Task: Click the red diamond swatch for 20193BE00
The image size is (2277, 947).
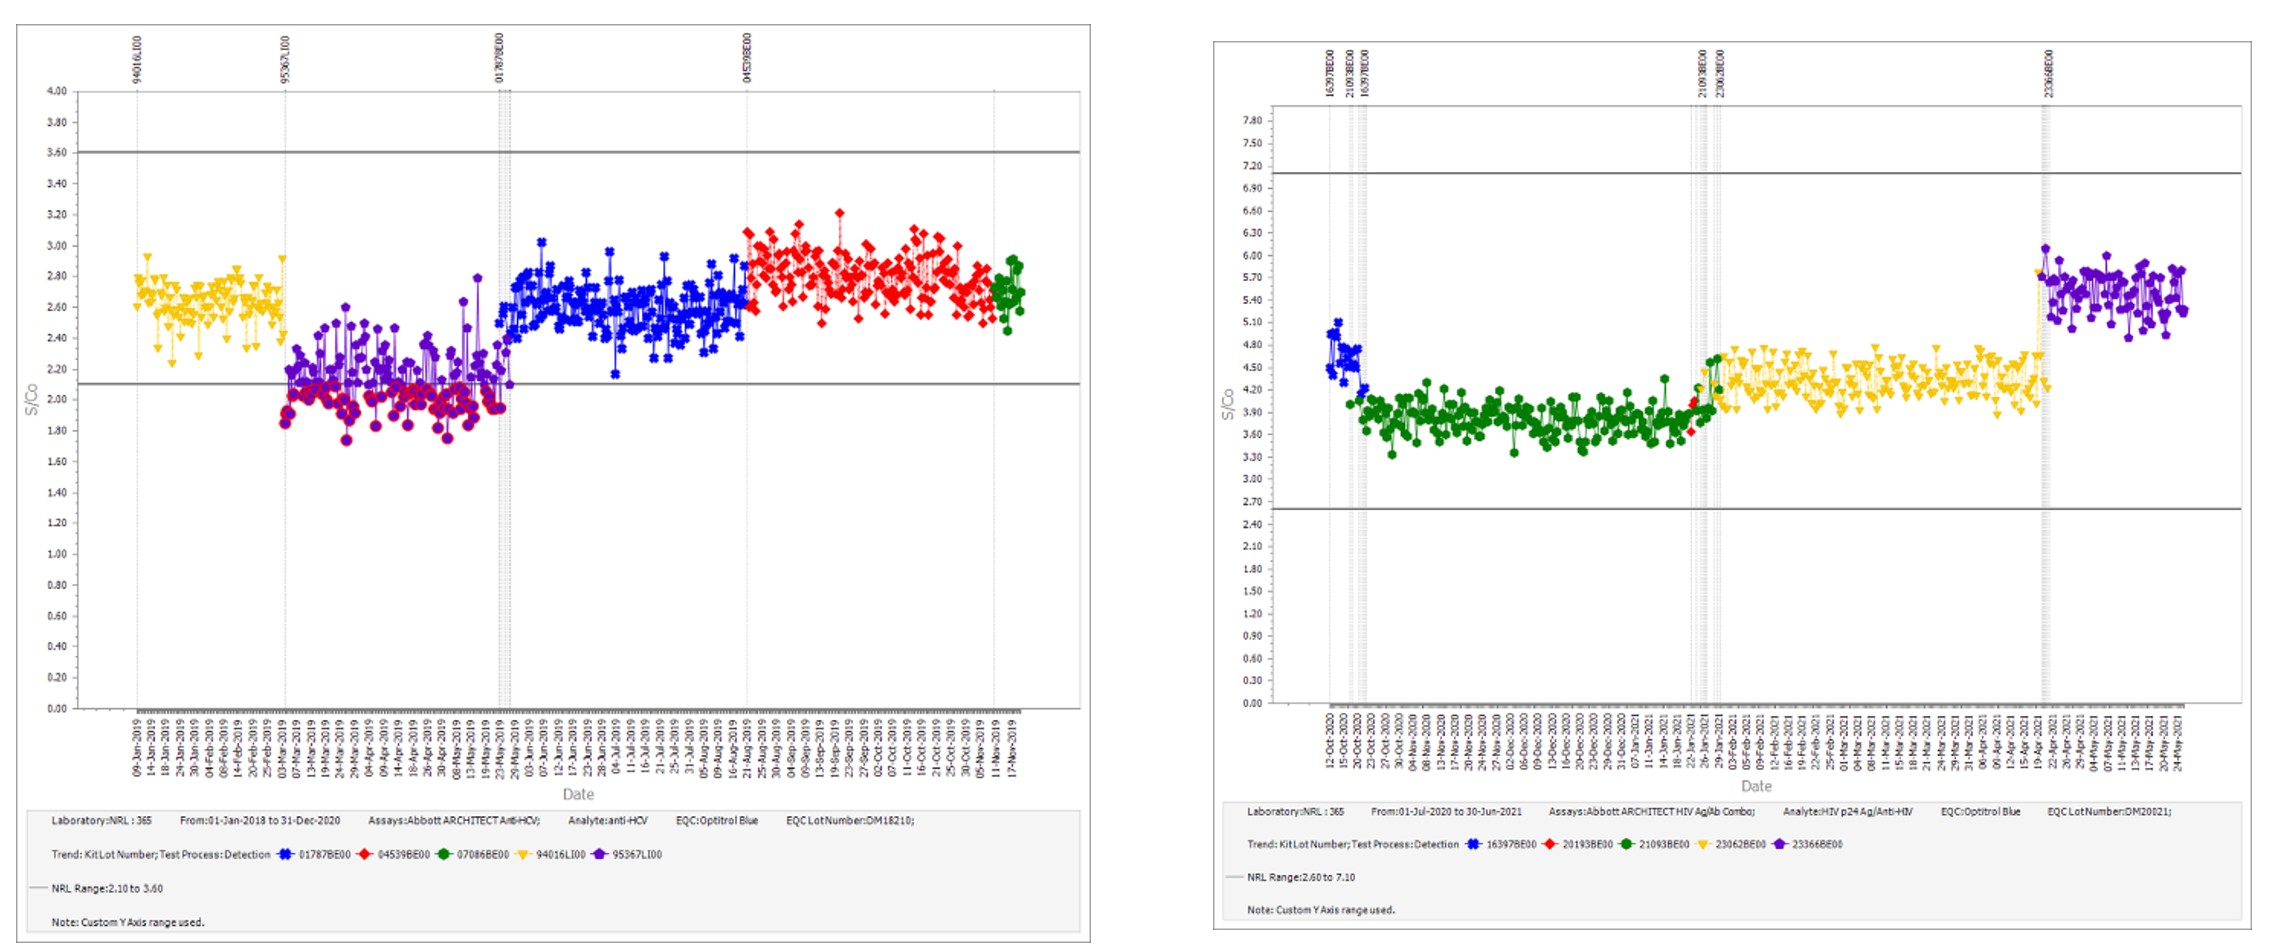Action: 1550,844
